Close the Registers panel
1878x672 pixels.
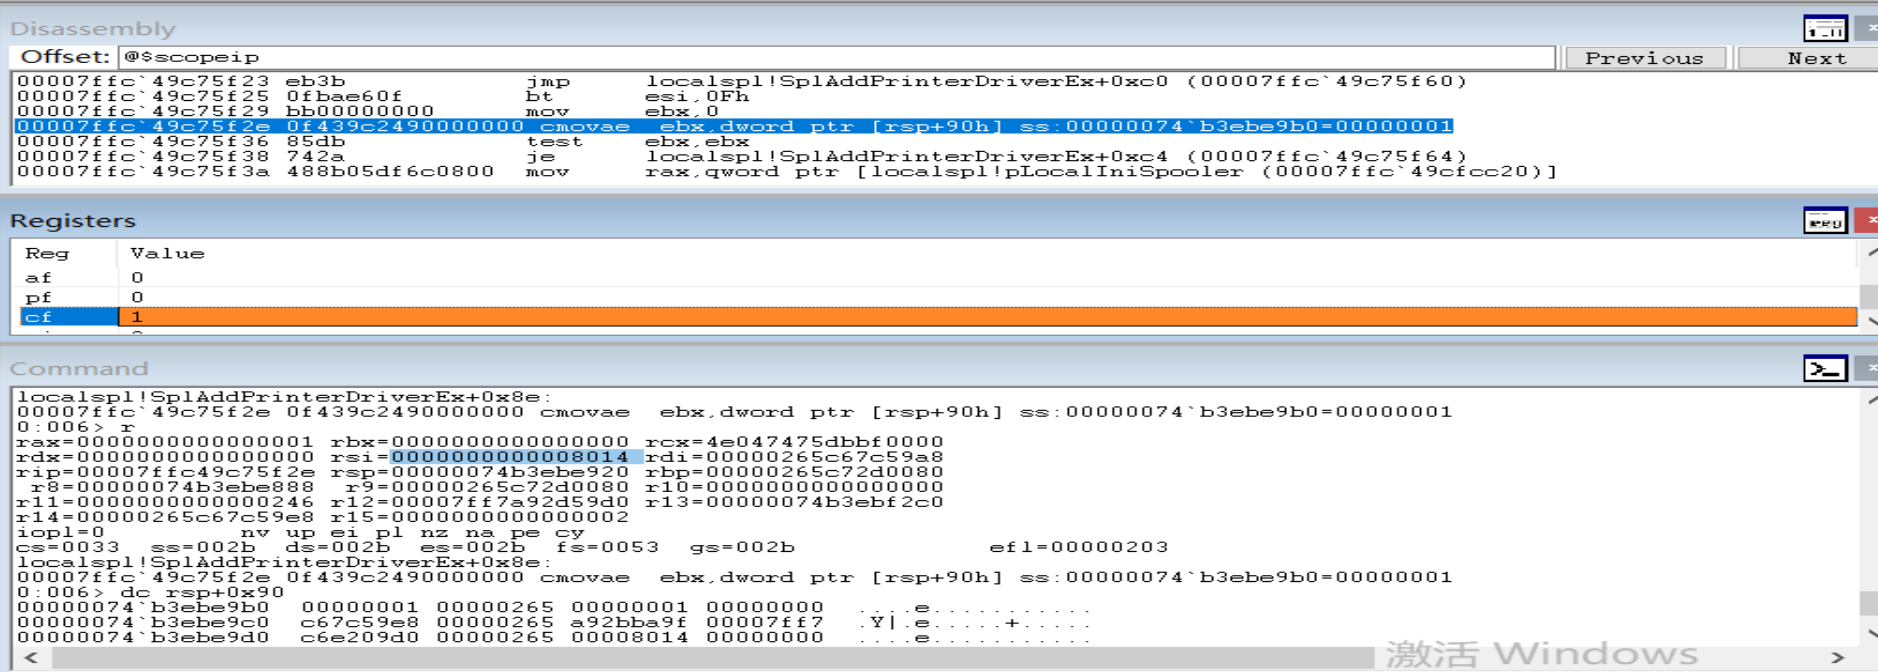1867,221
